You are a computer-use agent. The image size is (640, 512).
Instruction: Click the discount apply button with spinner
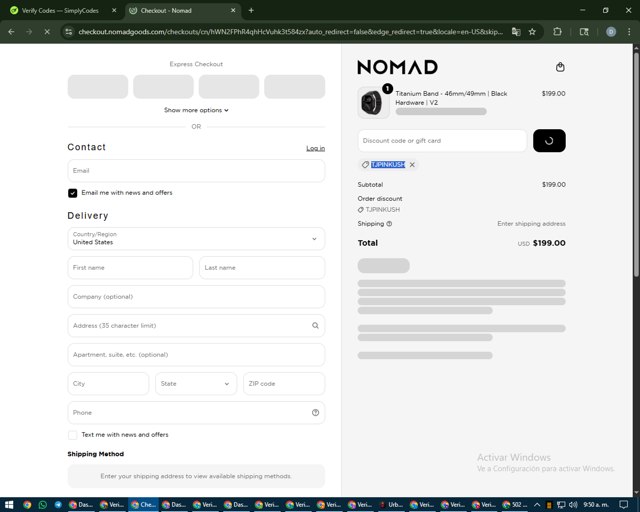[549, 141]
